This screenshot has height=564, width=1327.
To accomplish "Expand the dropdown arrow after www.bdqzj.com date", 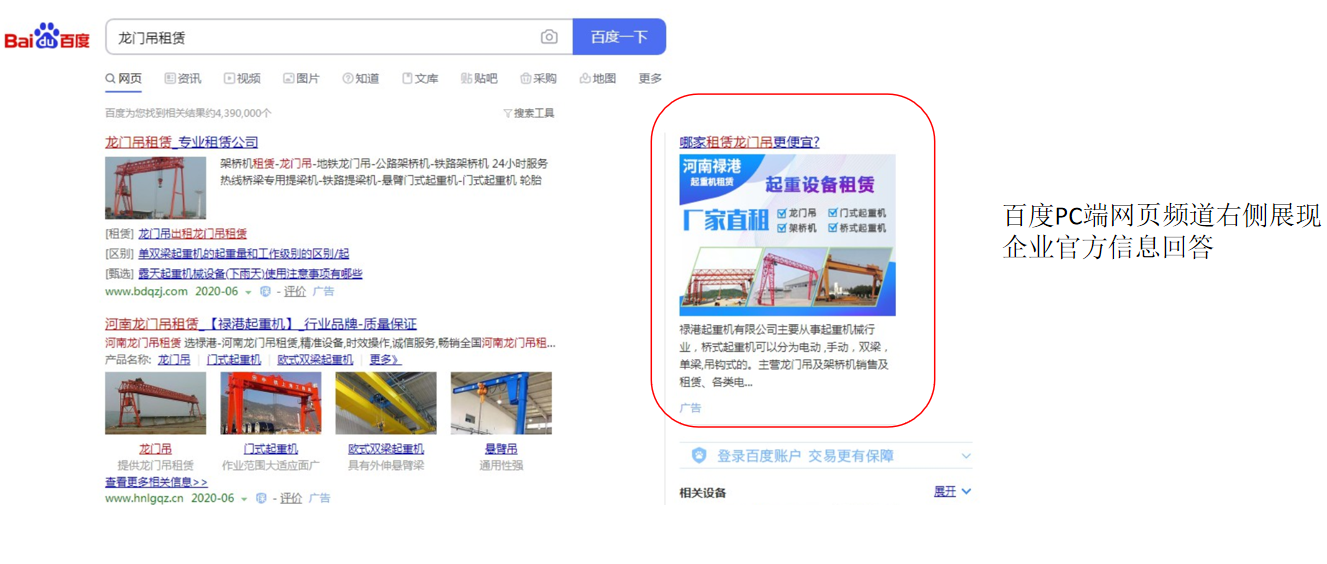I will (248, 292).
